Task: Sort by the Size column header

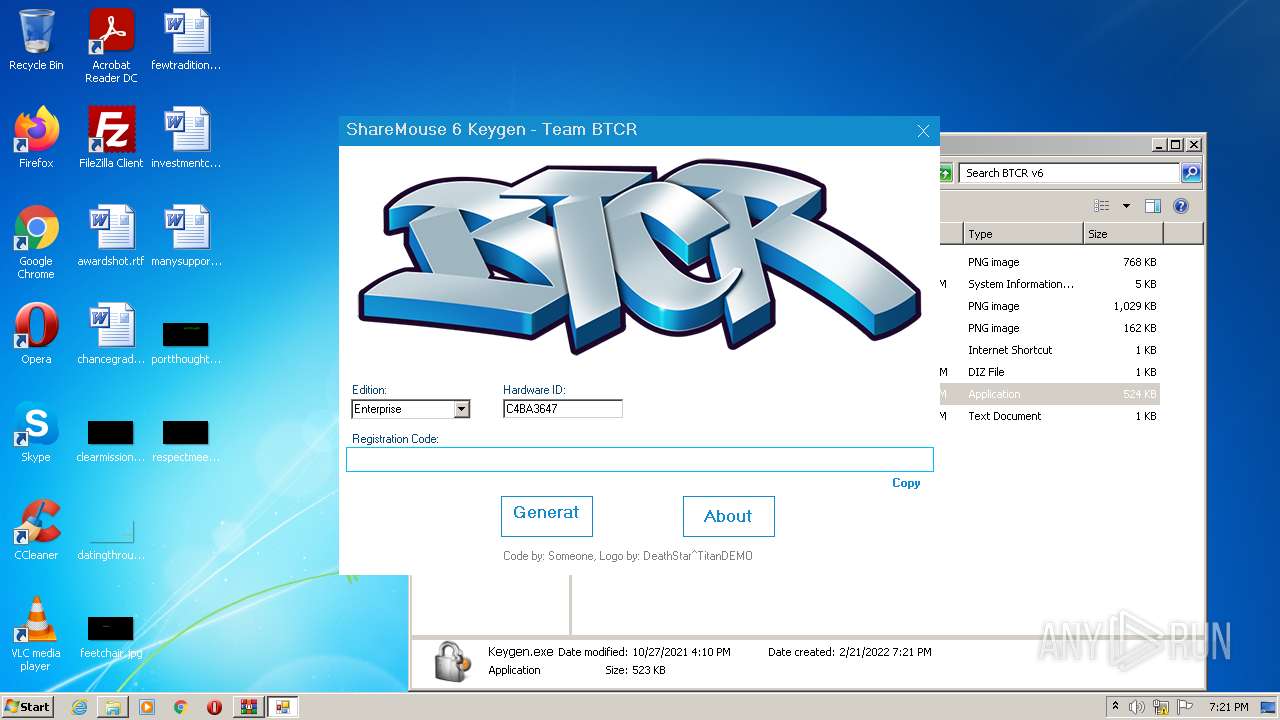Action: (1123, 234)
